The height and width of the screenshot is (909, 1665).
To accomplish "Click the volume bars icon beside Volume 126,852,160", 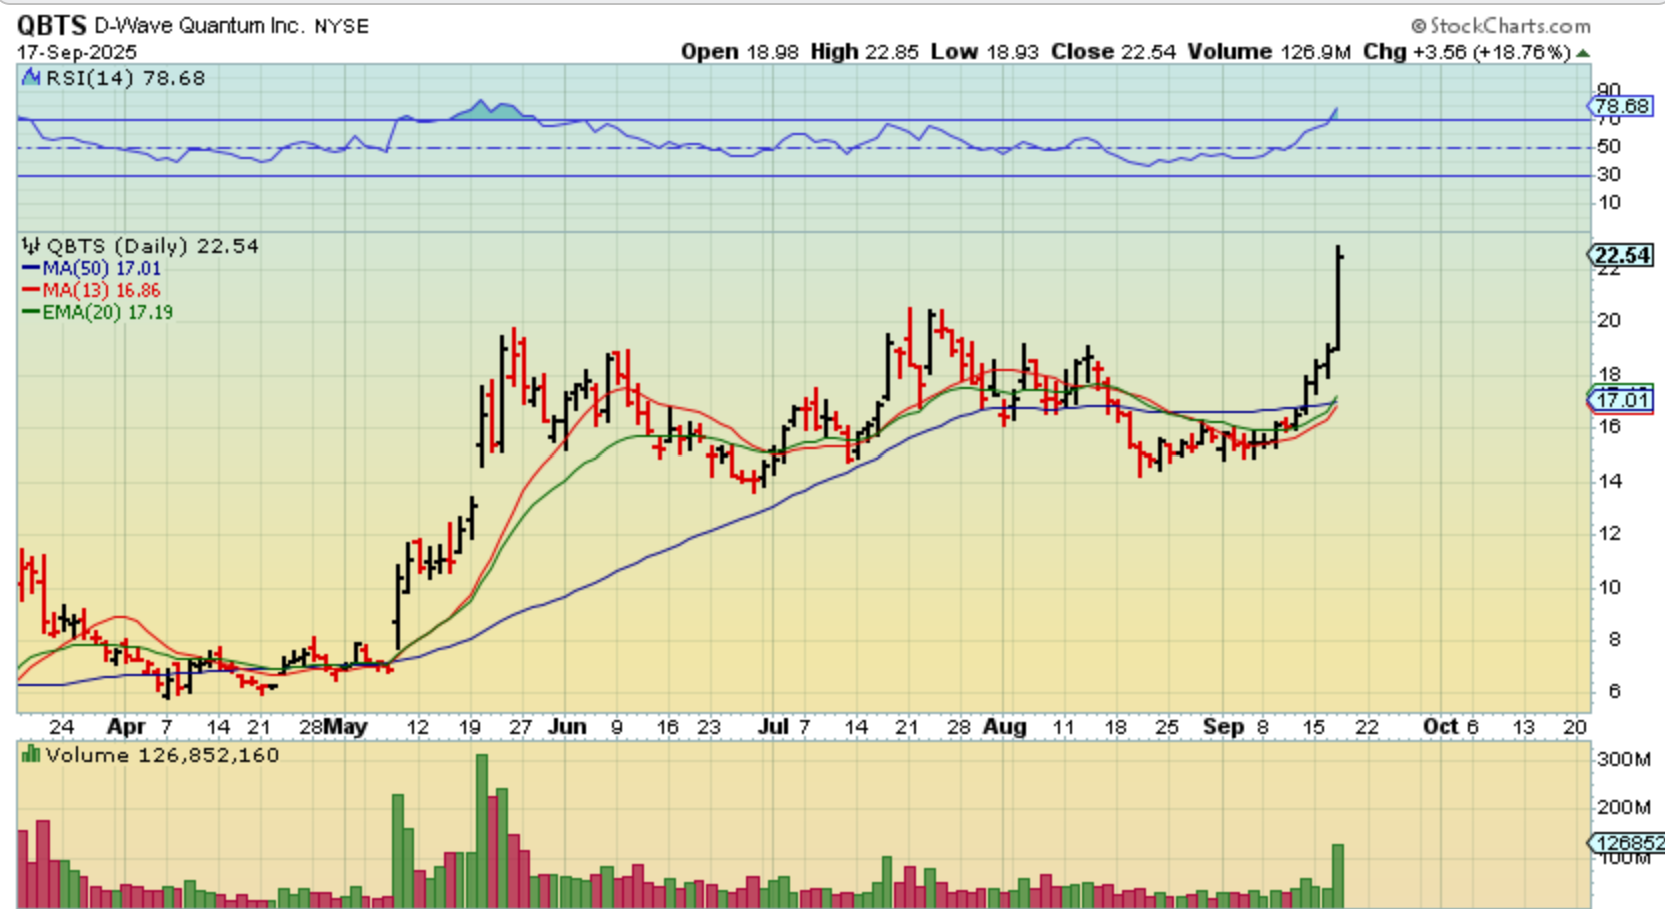I will (x=31, y=755).
